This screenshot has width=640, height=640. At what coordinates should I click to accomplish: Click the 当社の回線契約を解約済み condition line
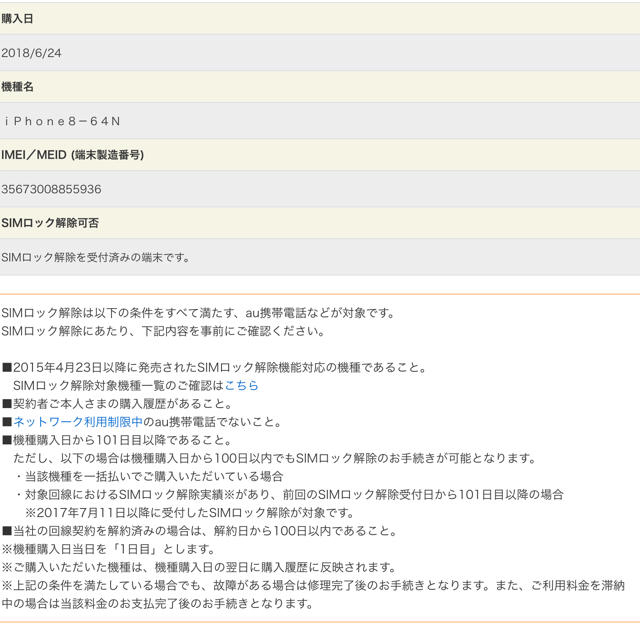[200, 531]
